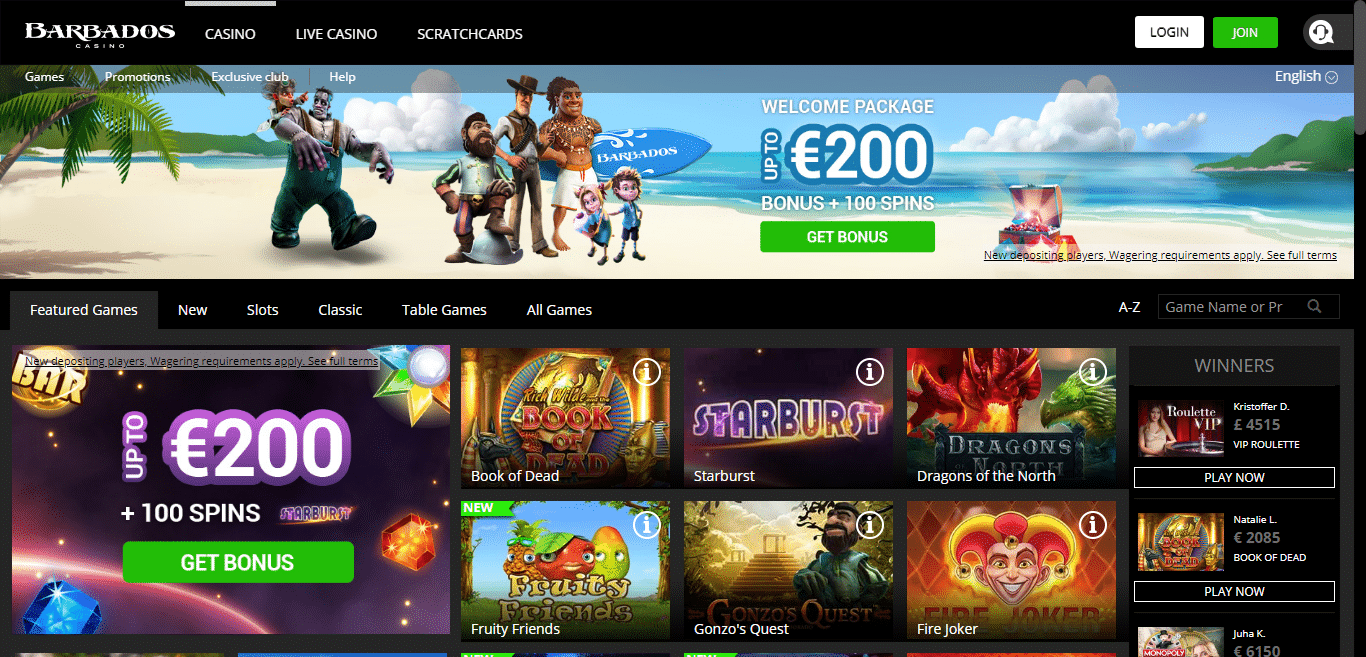
Task: Sort games using the A-Z option
Action: pos(1129,307)
